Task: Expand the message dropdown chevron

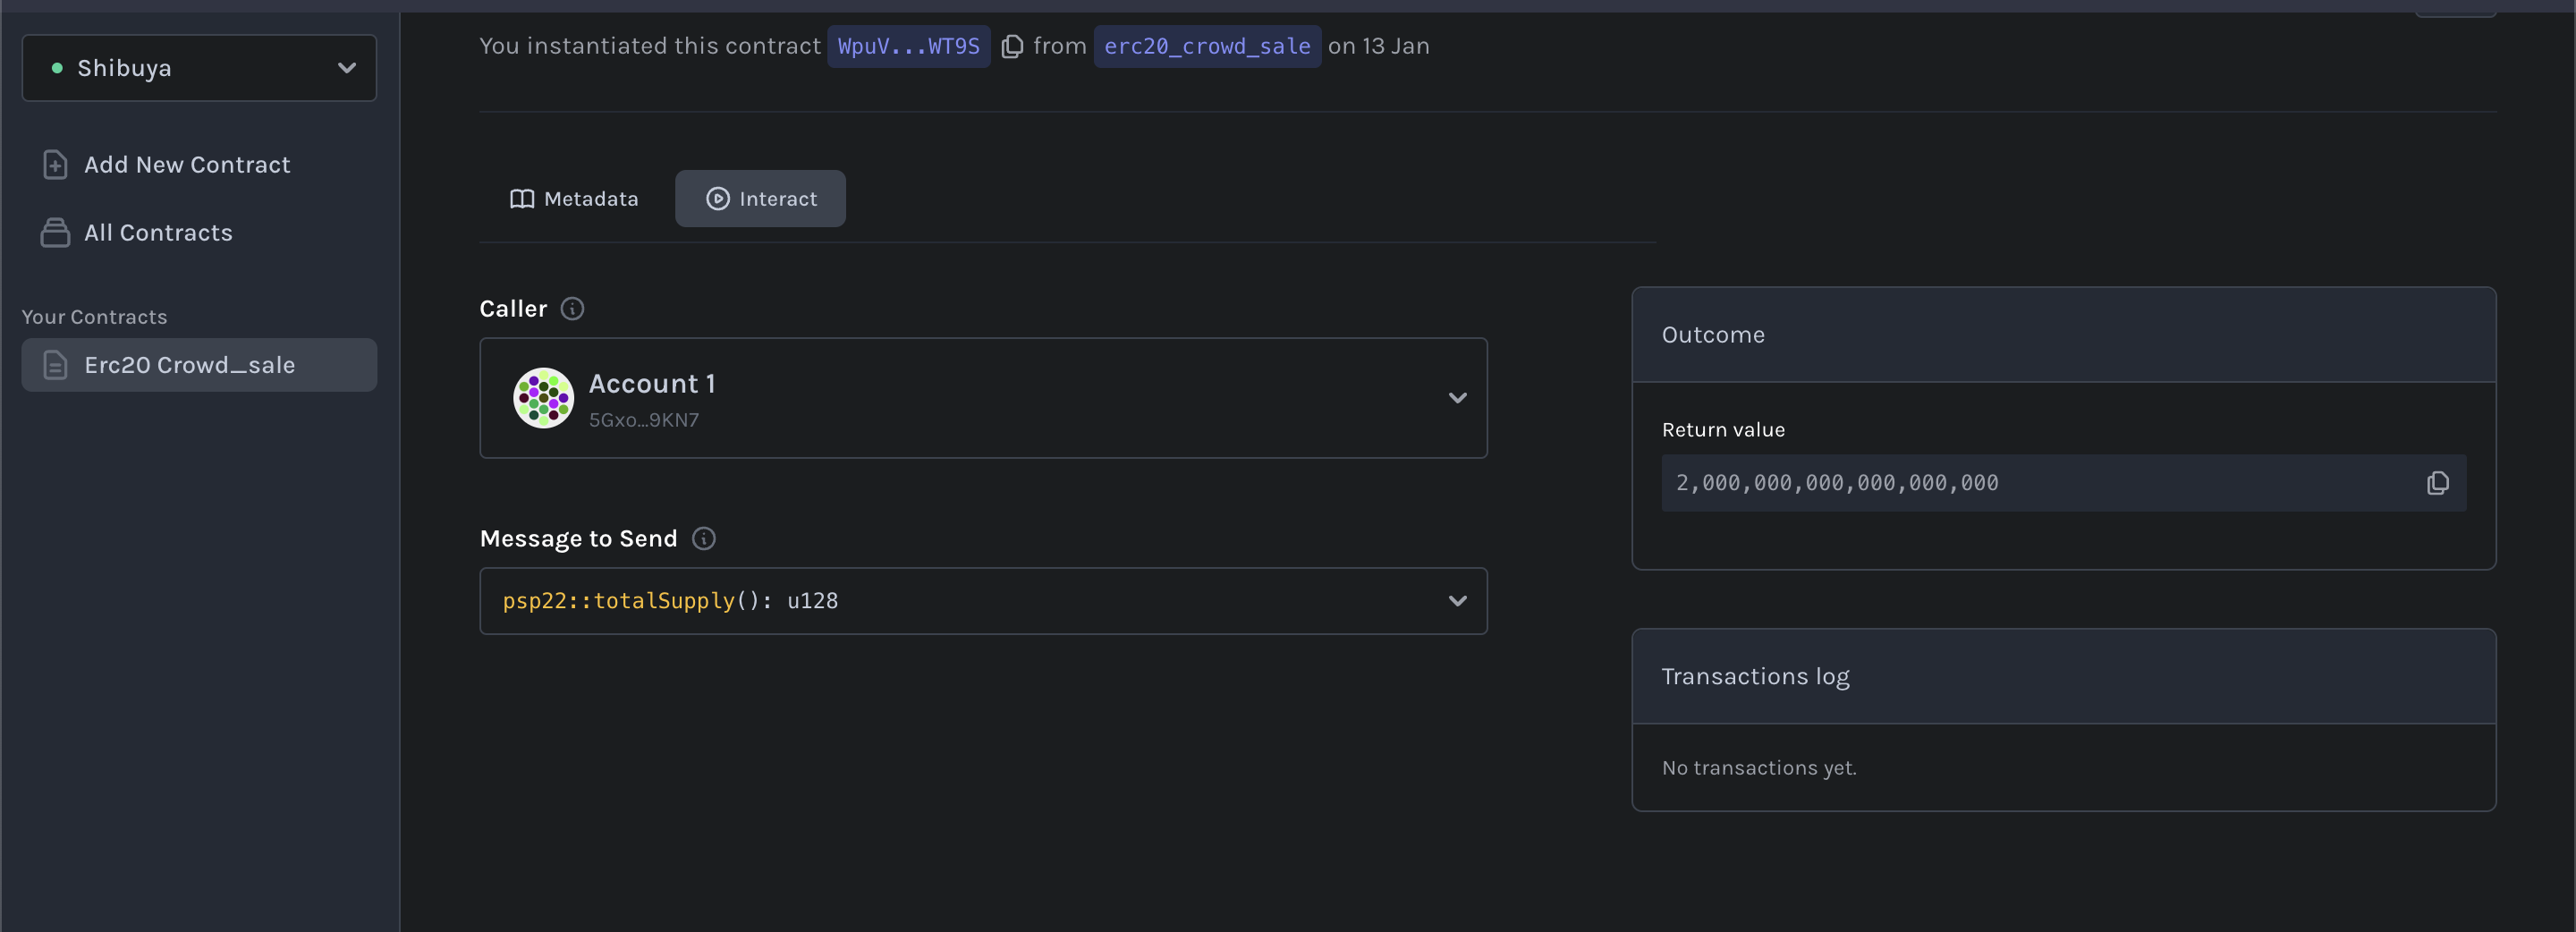Action: pos(1457,601)
